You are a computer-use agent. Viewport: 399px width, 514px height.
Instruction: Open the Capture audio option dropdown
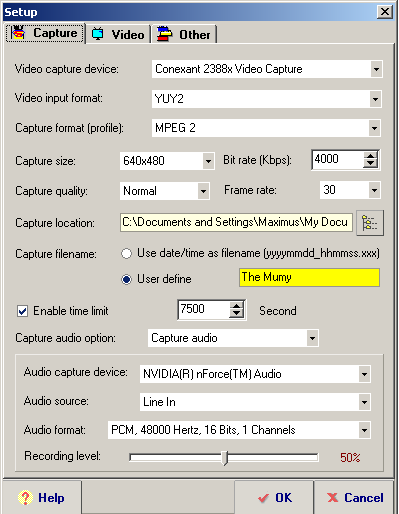(312, 338)
